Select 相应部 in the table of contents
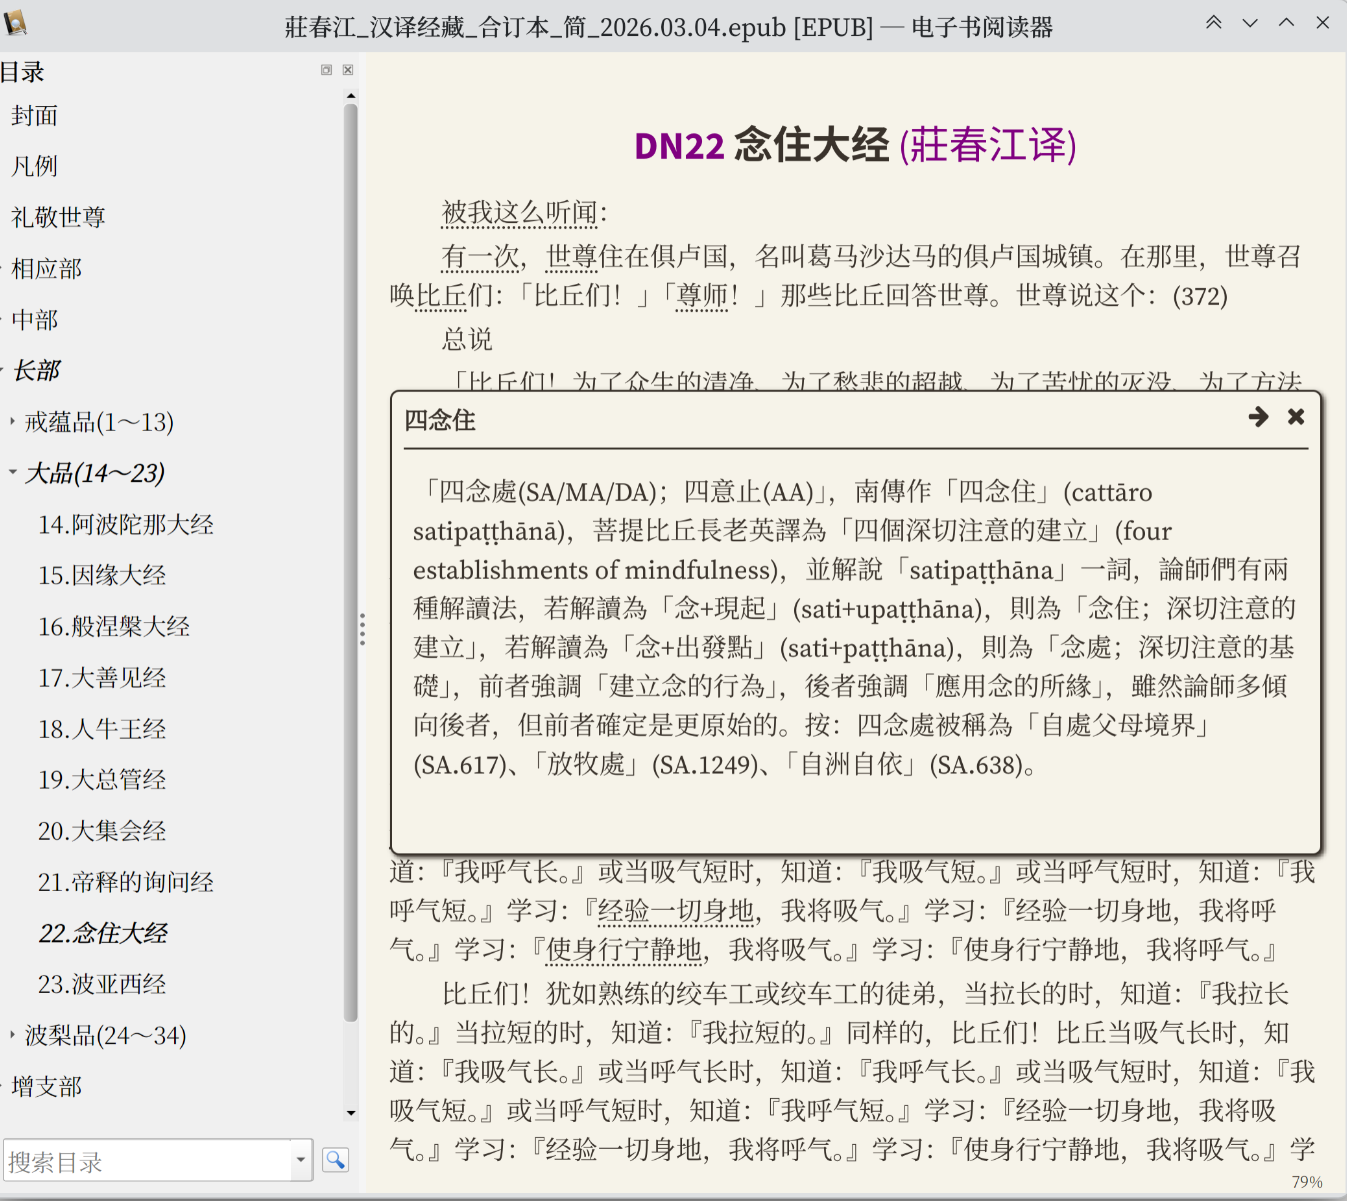Viewport: 1347px width, 1201px height. pyautogui.click(x=46, y=268)
